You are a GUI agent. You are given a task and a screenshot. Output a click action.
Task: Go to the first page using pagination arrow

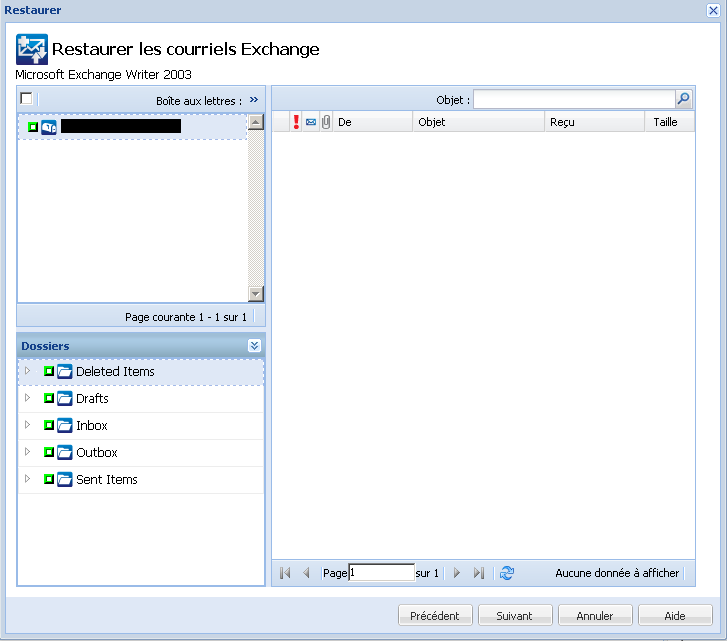point(285,573)
